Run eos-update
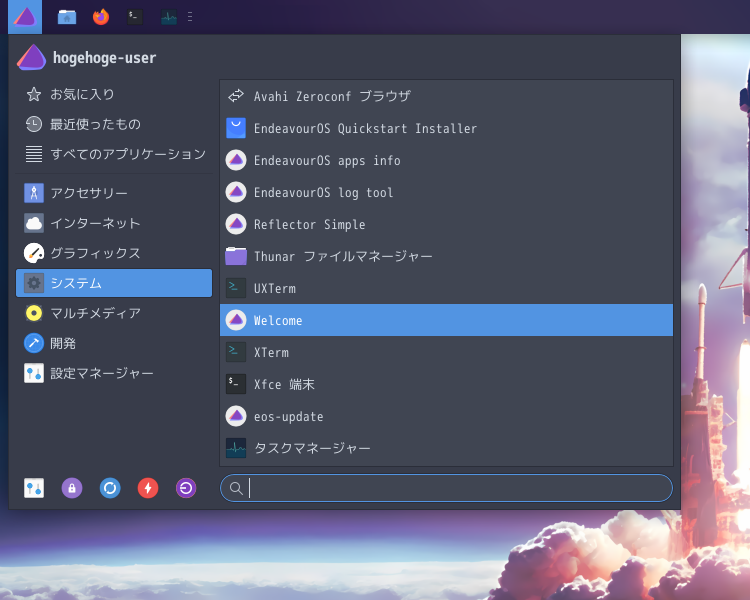The width and height of the screenshot is (750, 600). point(446,416)
